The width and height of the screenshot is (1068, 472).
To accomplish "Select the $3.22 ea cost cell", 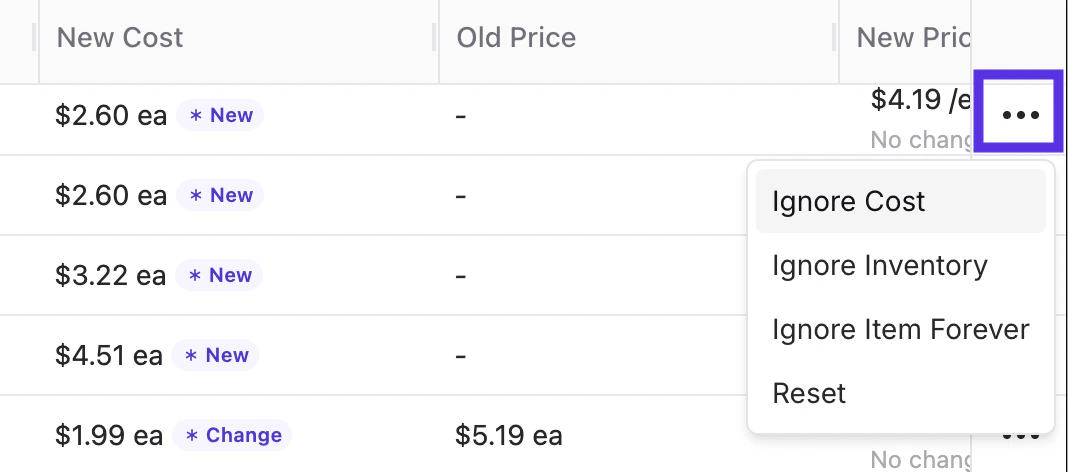I will pos(110,275).
